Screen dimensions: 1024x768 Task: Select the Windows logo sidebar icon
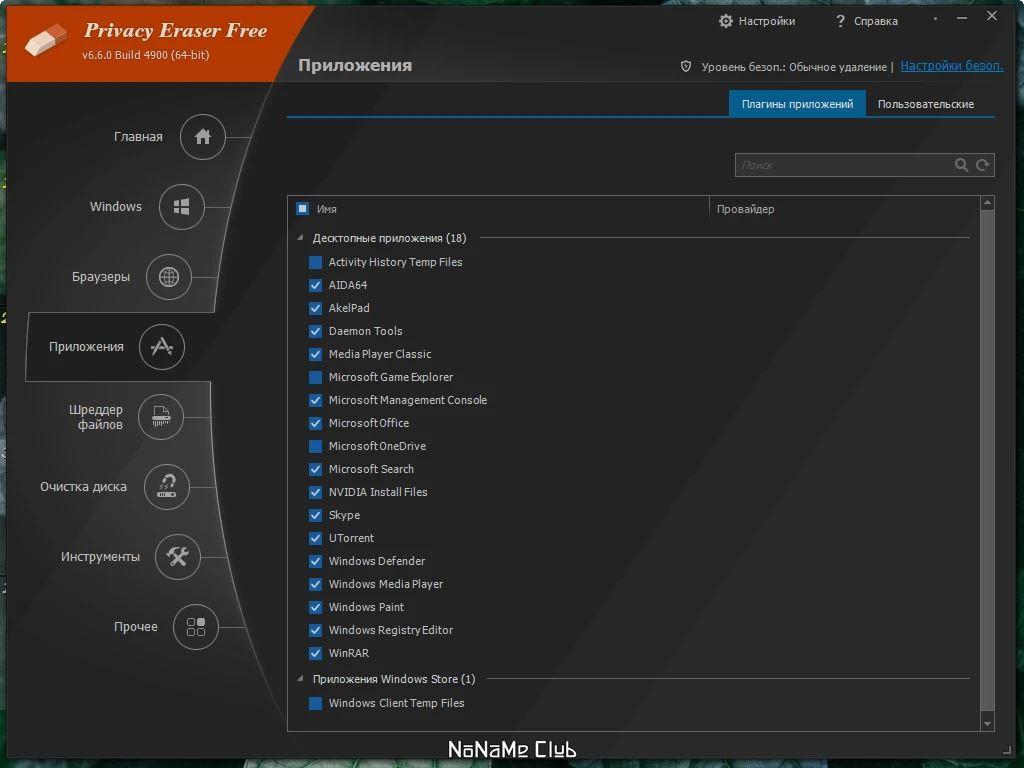coord(182,207)
